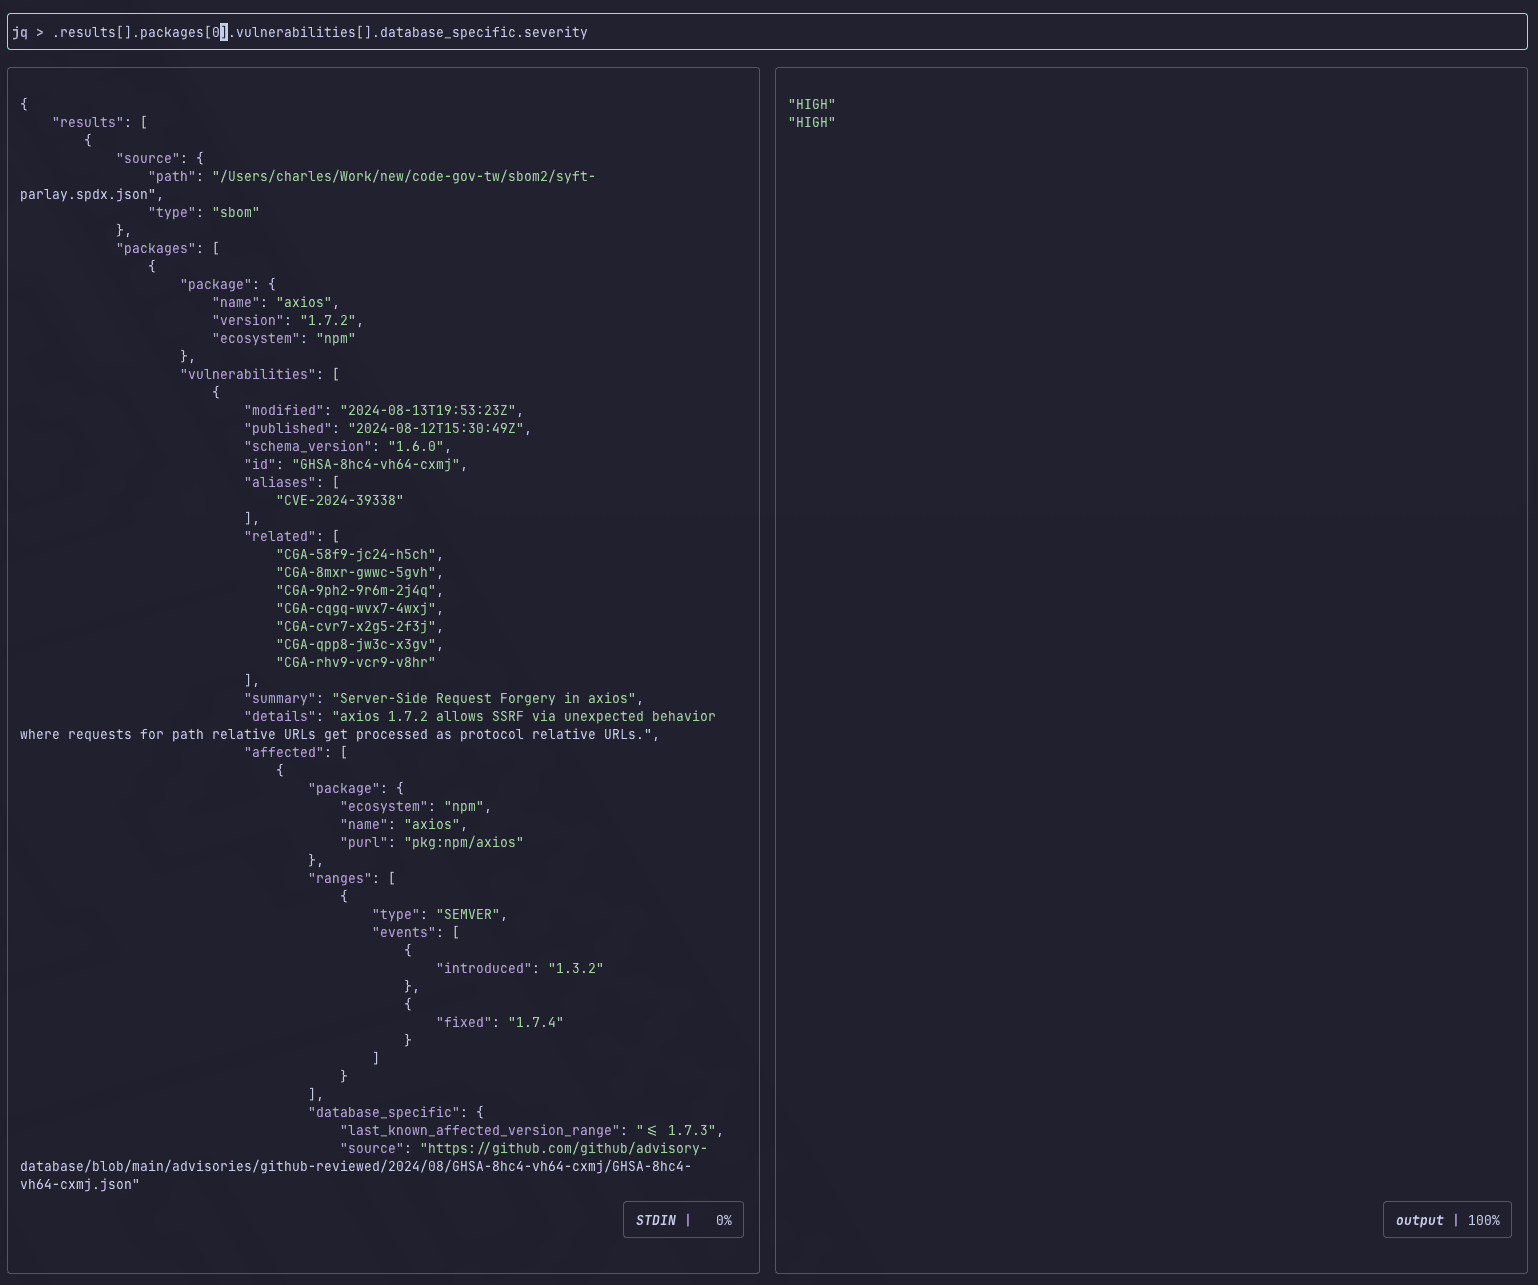Image resolution: width=1538 pixels, height=1285 pixels.
Task: Click the introduced "1.3.2" value
Action: point(576,968)
